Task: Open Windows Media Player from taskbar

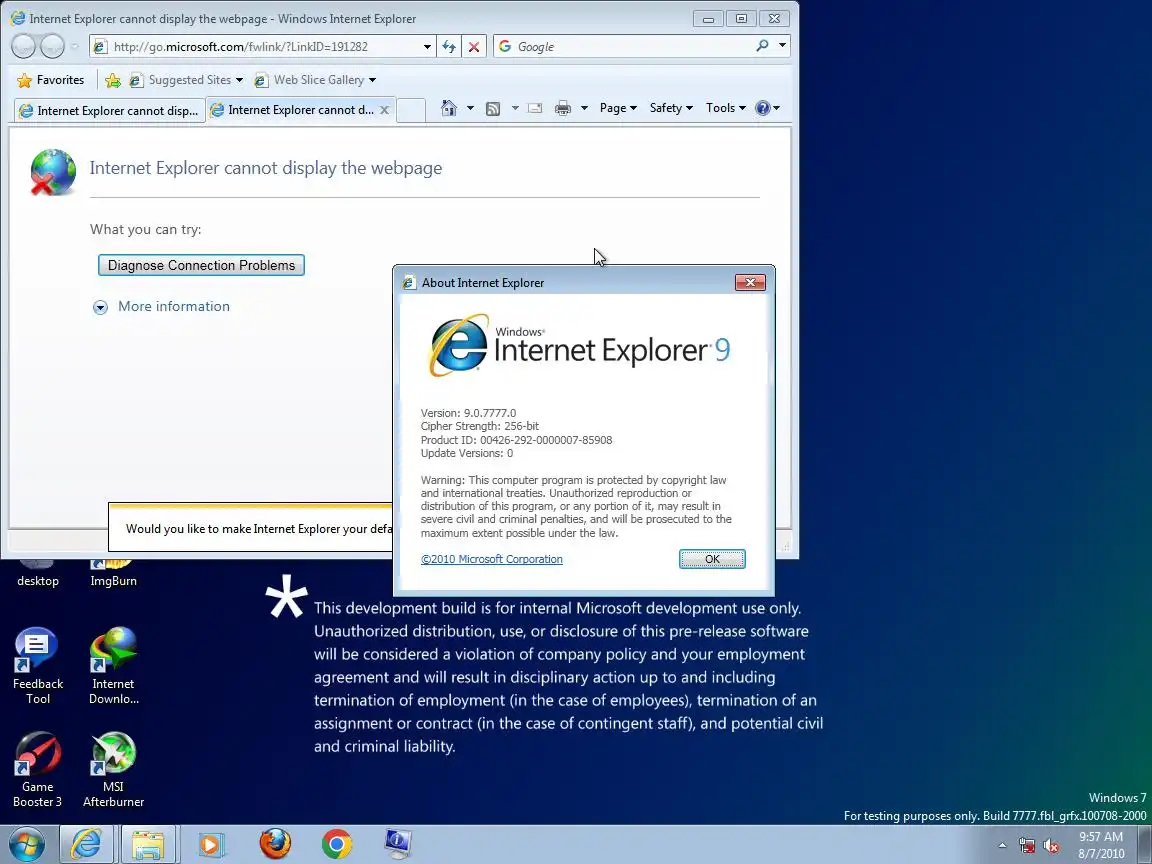Action: click(x=210, y=845)
